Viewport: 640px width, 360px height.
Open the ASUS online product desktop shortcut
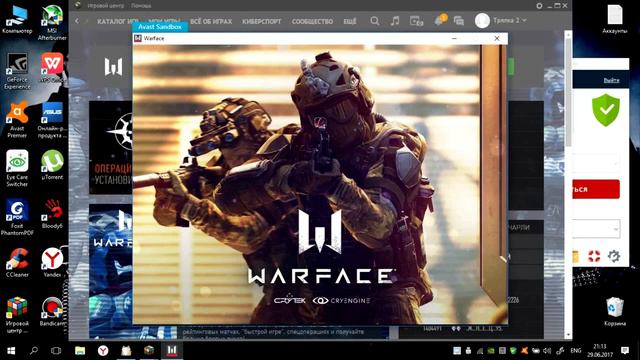tap(52, 120)
